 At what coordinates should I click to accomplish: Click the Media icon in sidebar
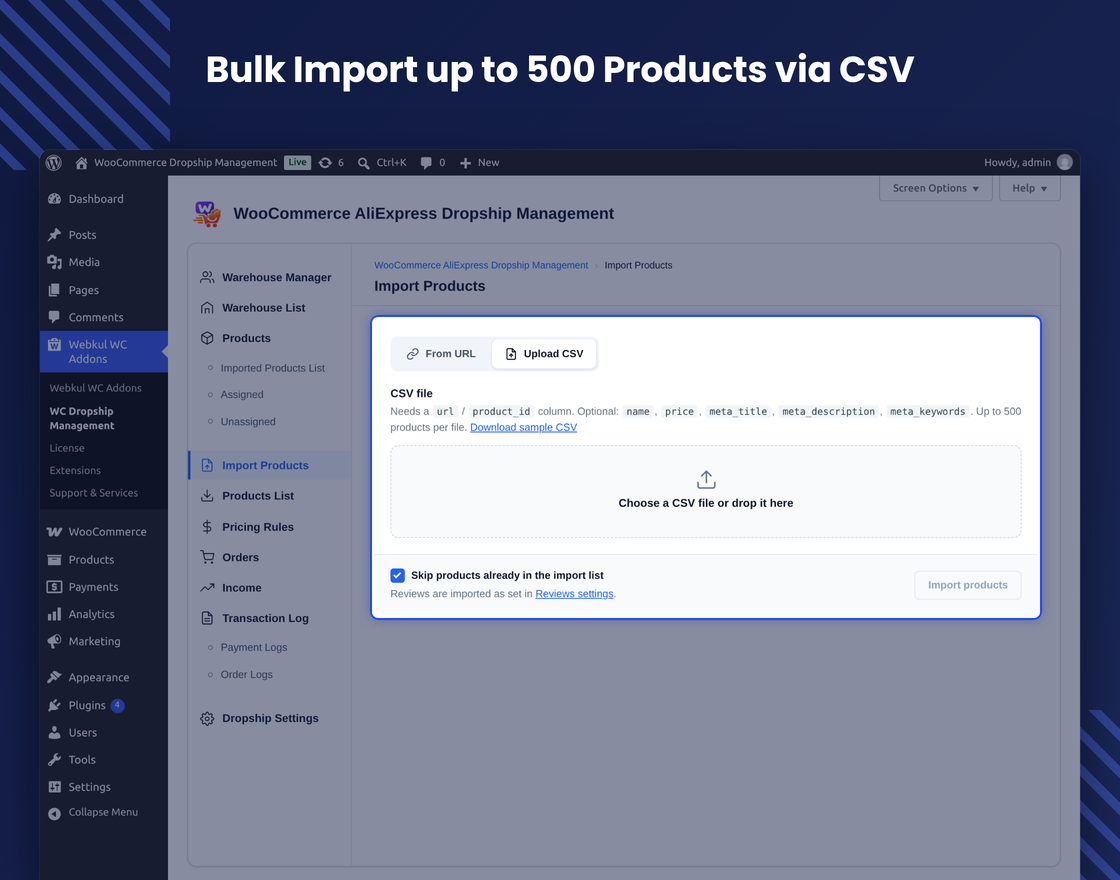coord(54,262)
